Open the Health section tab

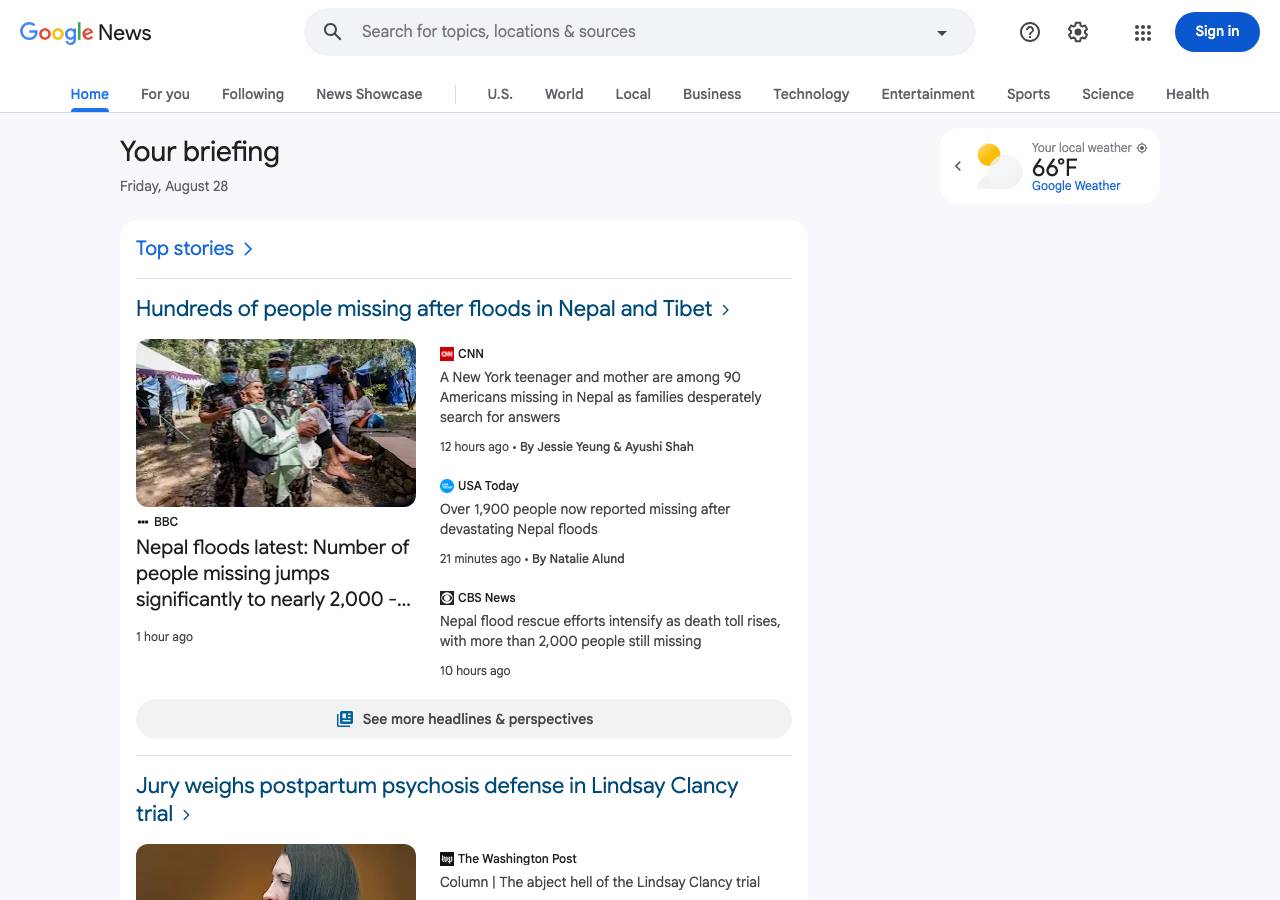click(x=1187, y=94)
